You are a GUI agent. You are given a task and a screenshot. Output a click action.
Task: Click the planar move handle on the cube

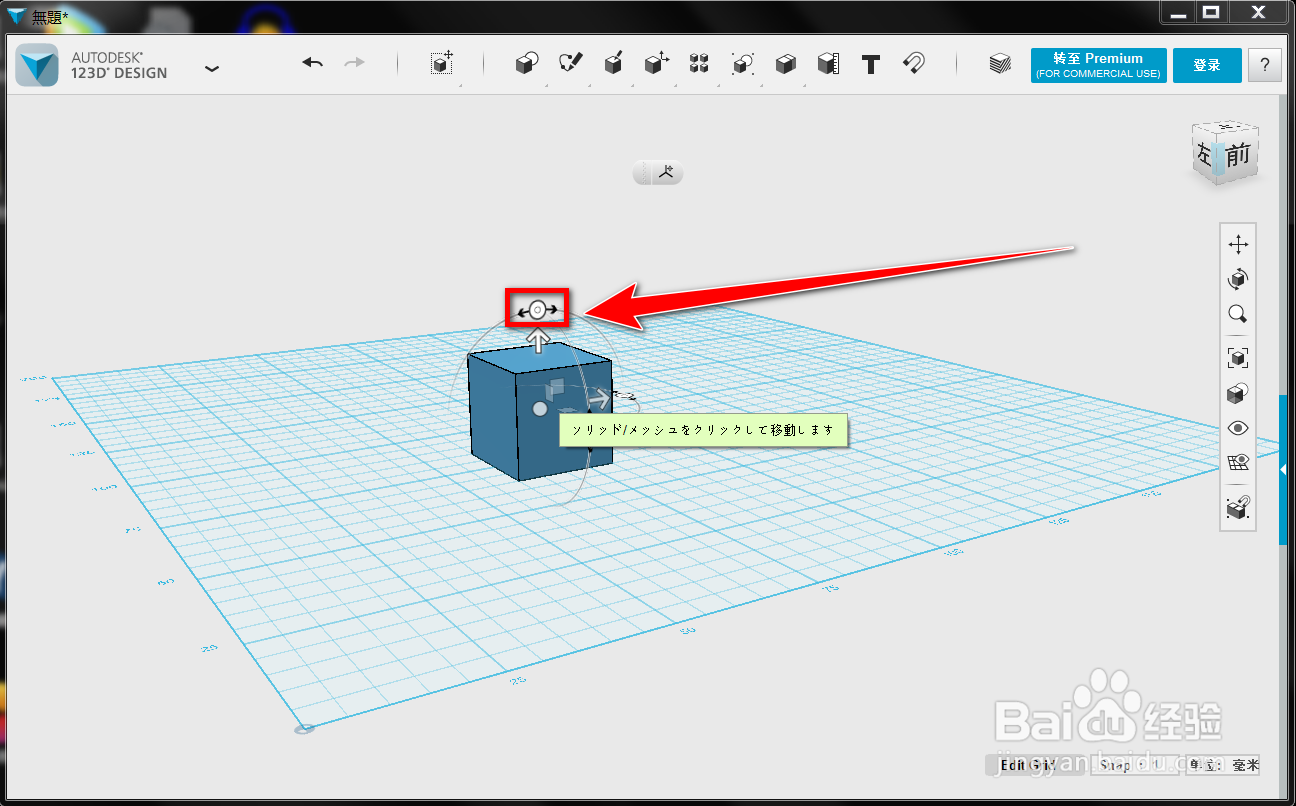pos(555,387)
